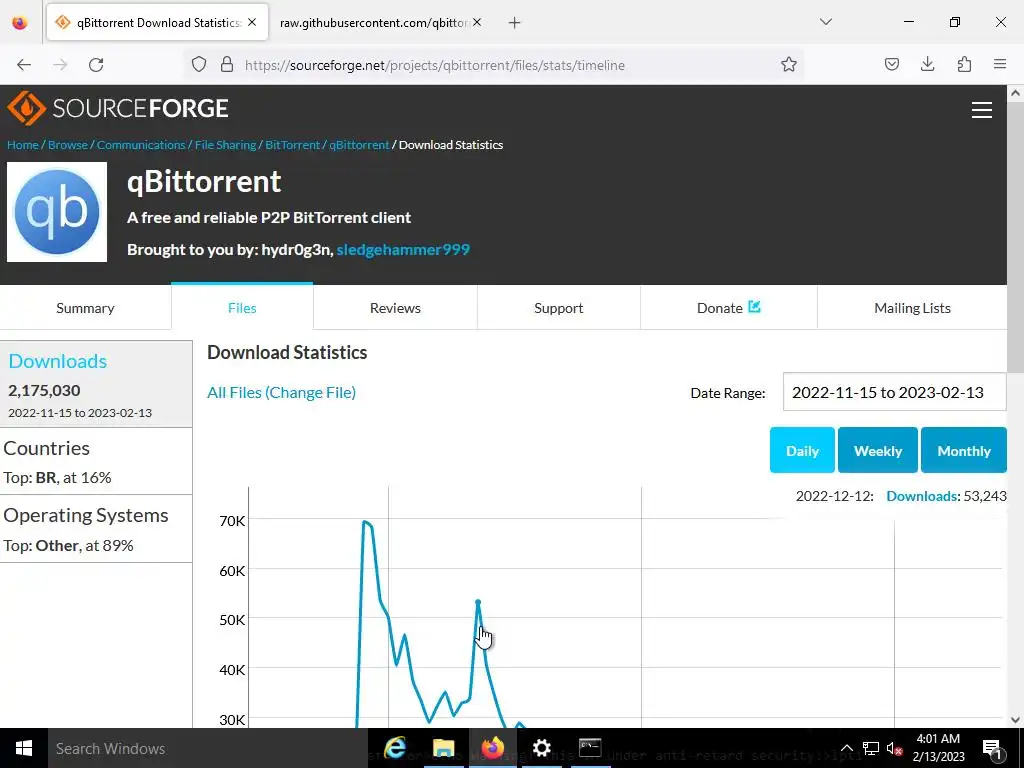Click the scrollbar up arrow

[x=1016, y=93]
